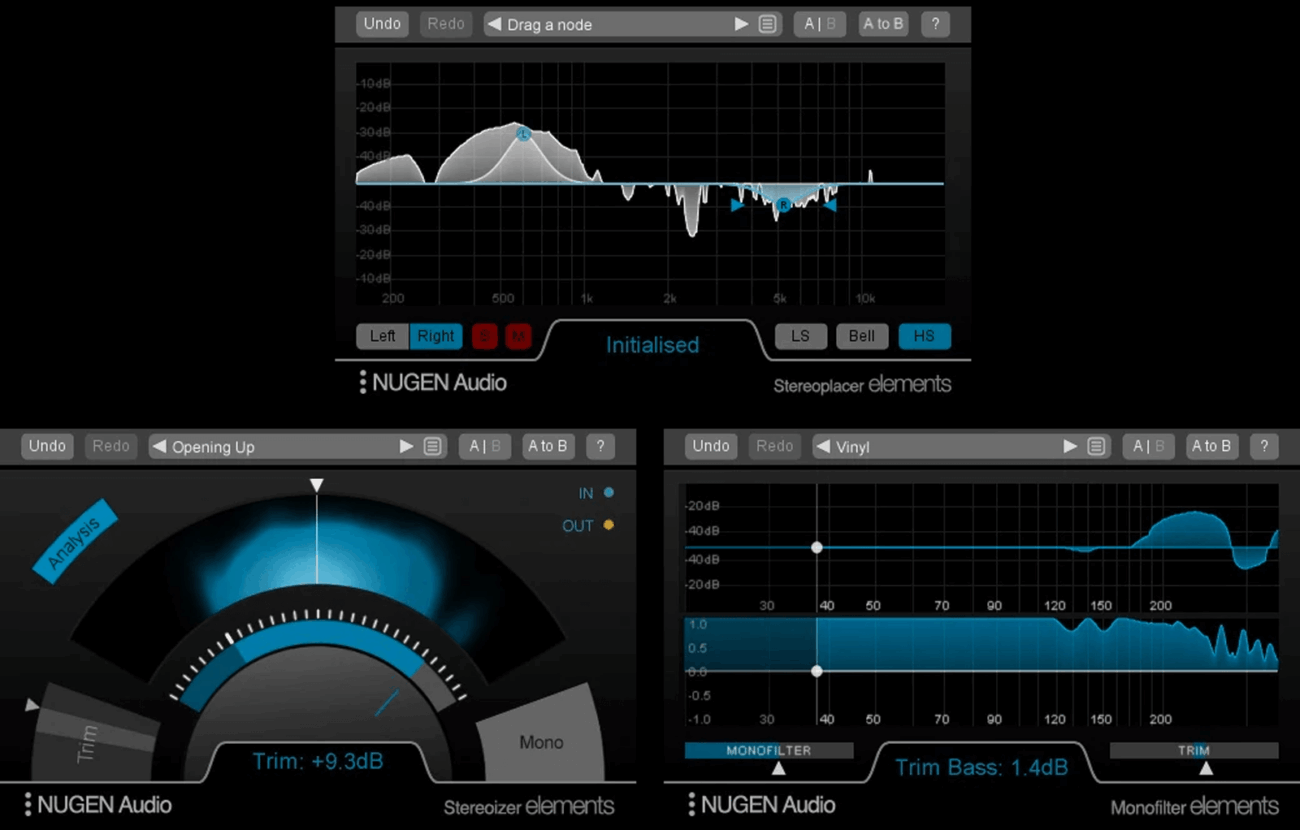Screen dimensions: 1300x830
Task: Toggle the A|B compare switch in Monofilter
Action: coord(1149,446)
